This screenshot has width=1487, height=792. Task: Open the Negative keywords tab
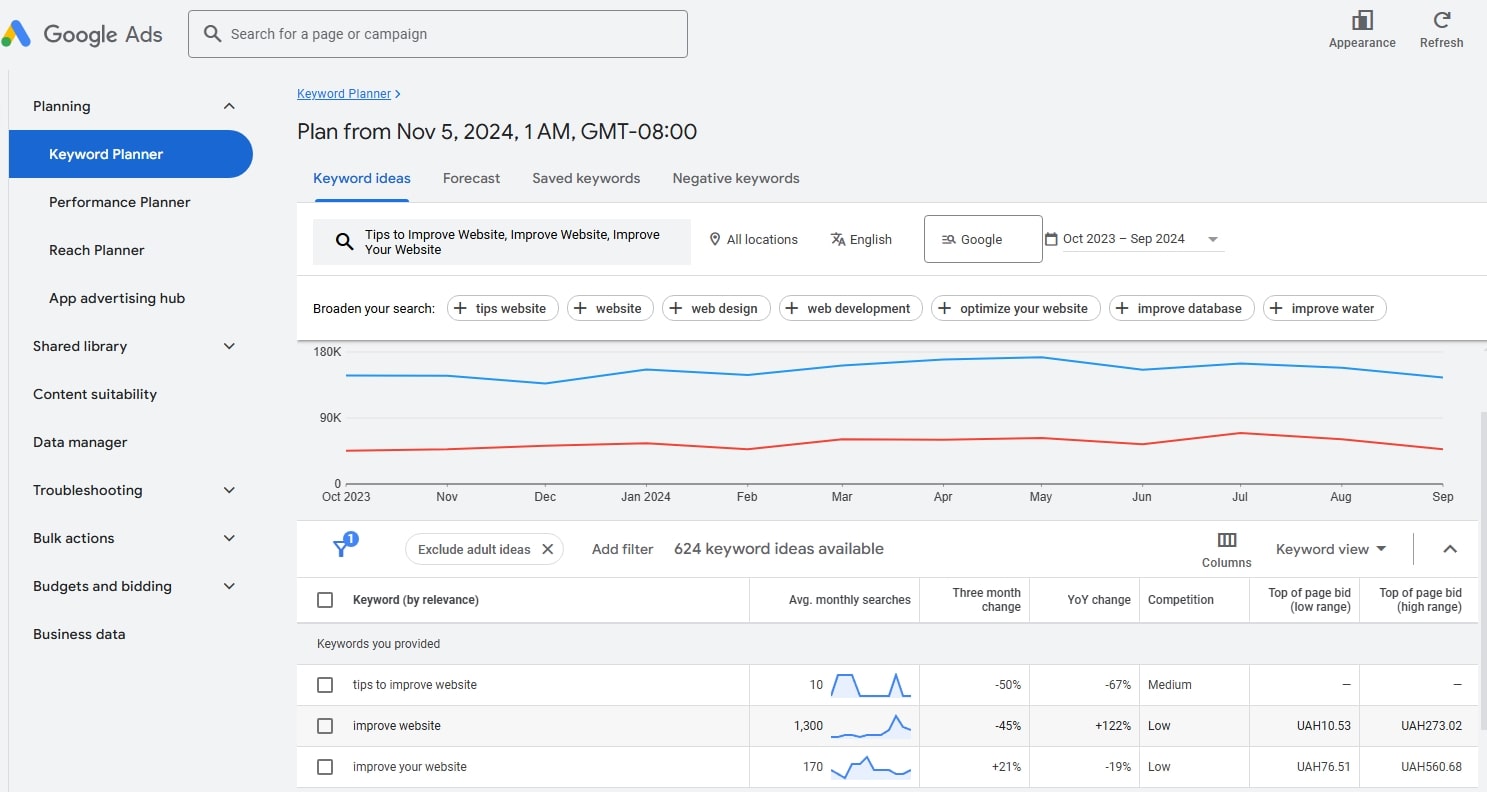[x=735, y=178]
